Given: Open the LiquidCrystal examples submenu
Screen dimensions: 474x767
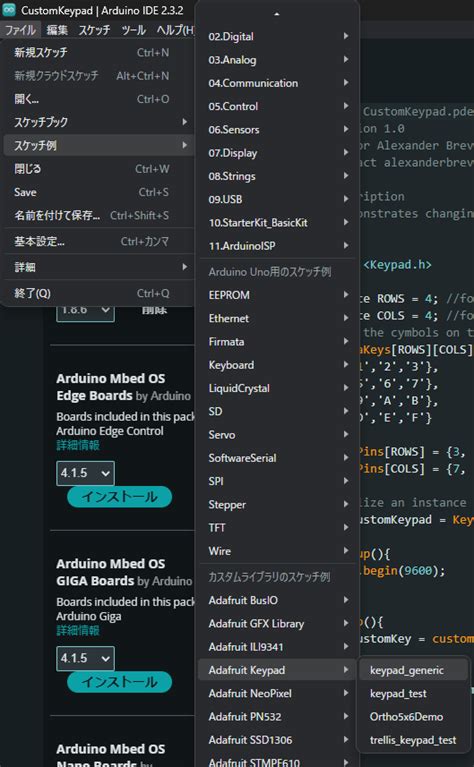Looking at the screenshot, I should 278,388.
